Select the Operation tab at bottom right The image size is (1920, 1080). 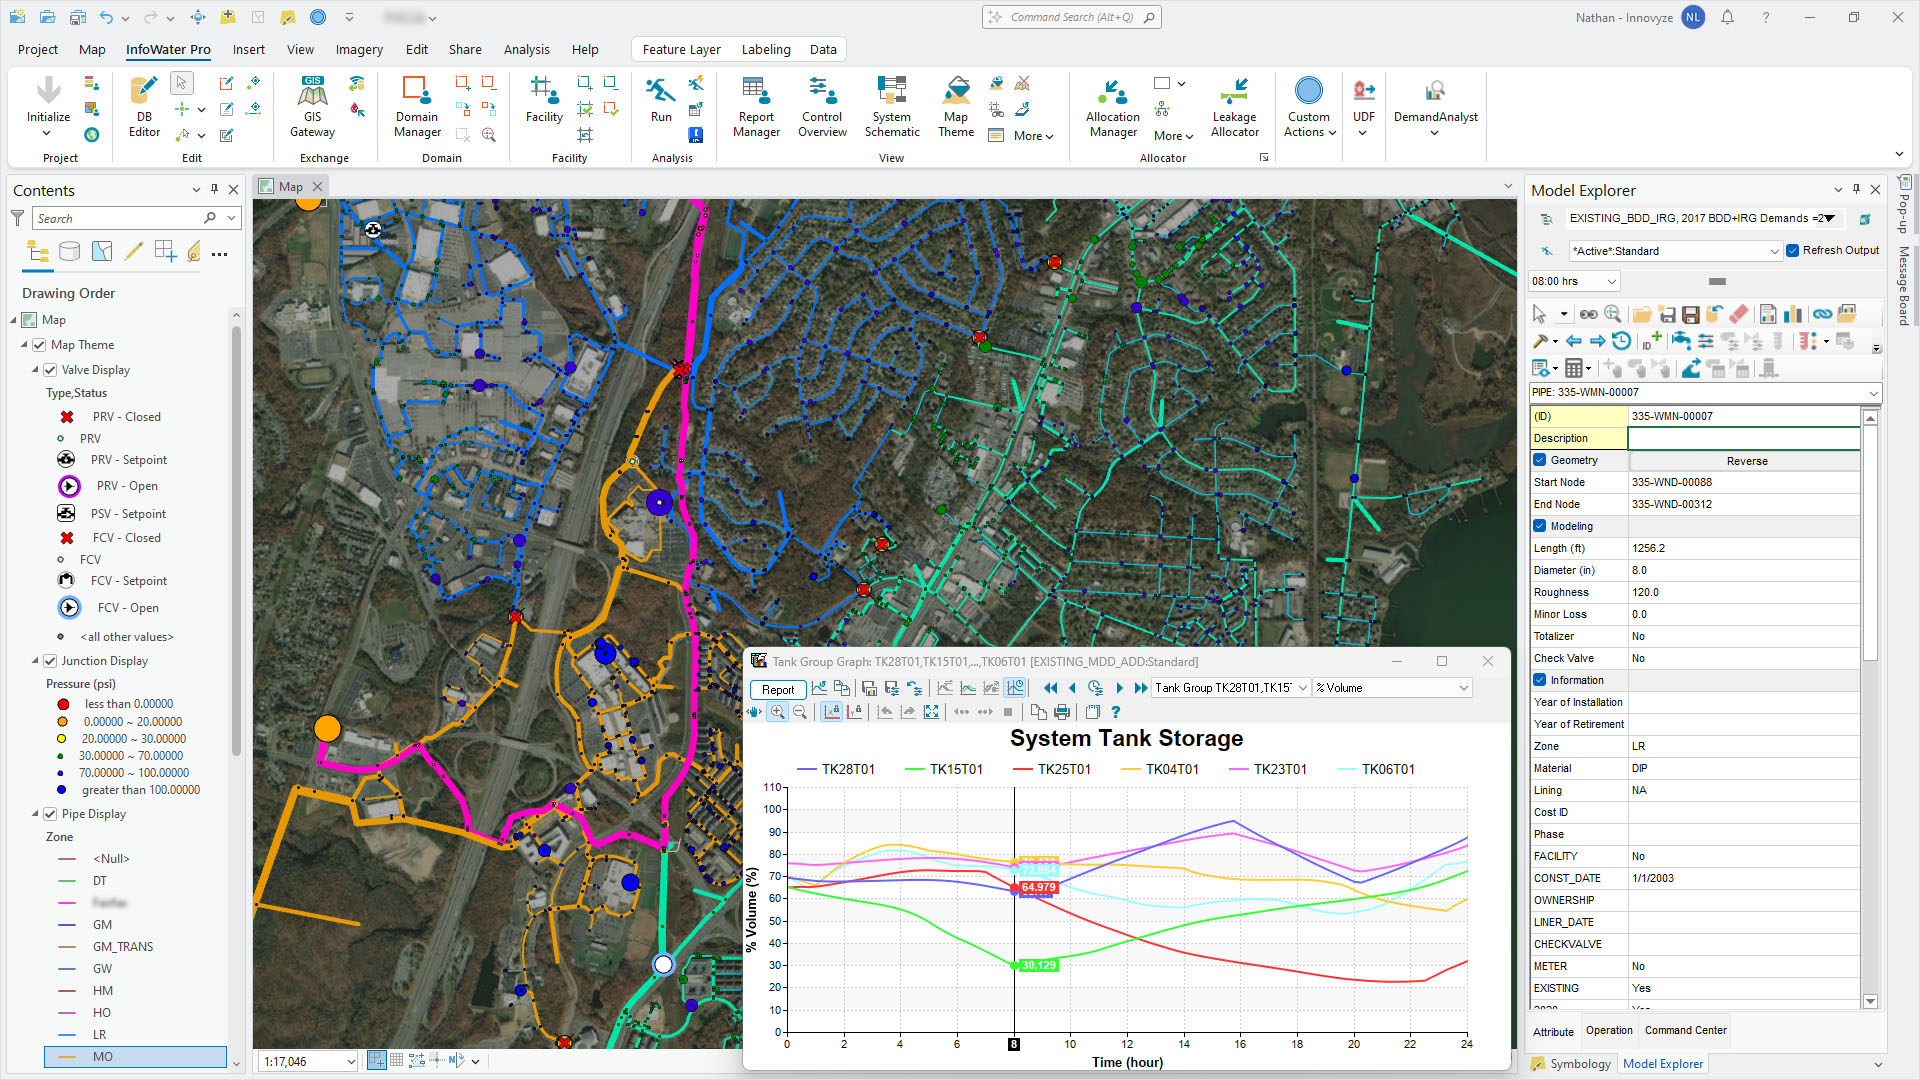coord(1609,1030)
